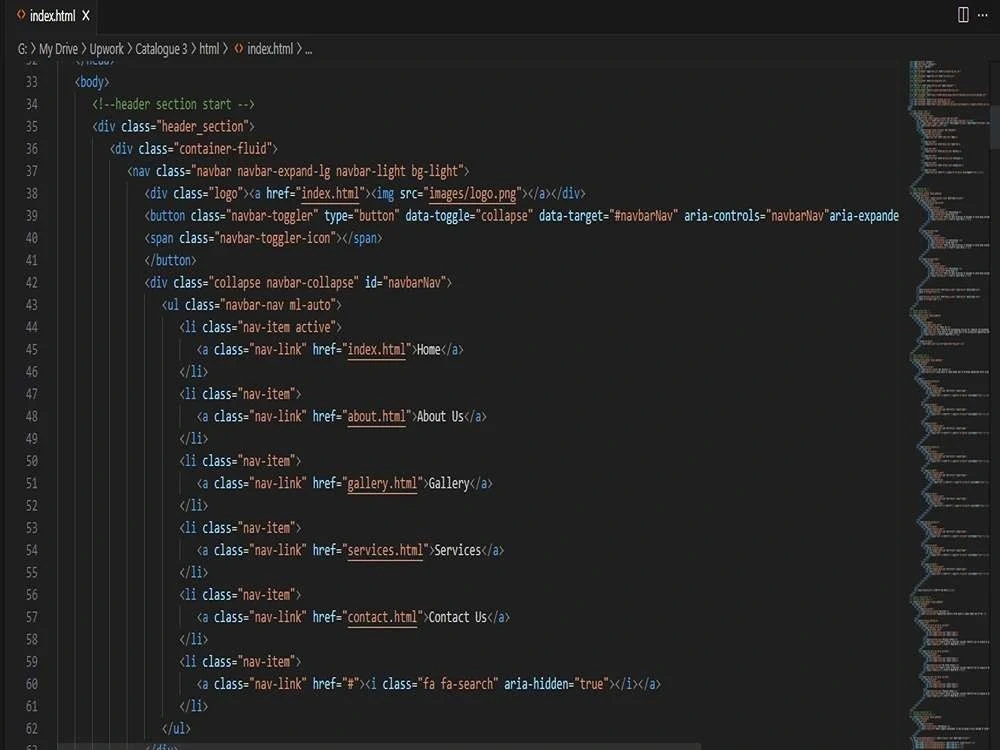Close the index.html editor tab
This screenshot has height=750, width=1000.
(85, 15)
